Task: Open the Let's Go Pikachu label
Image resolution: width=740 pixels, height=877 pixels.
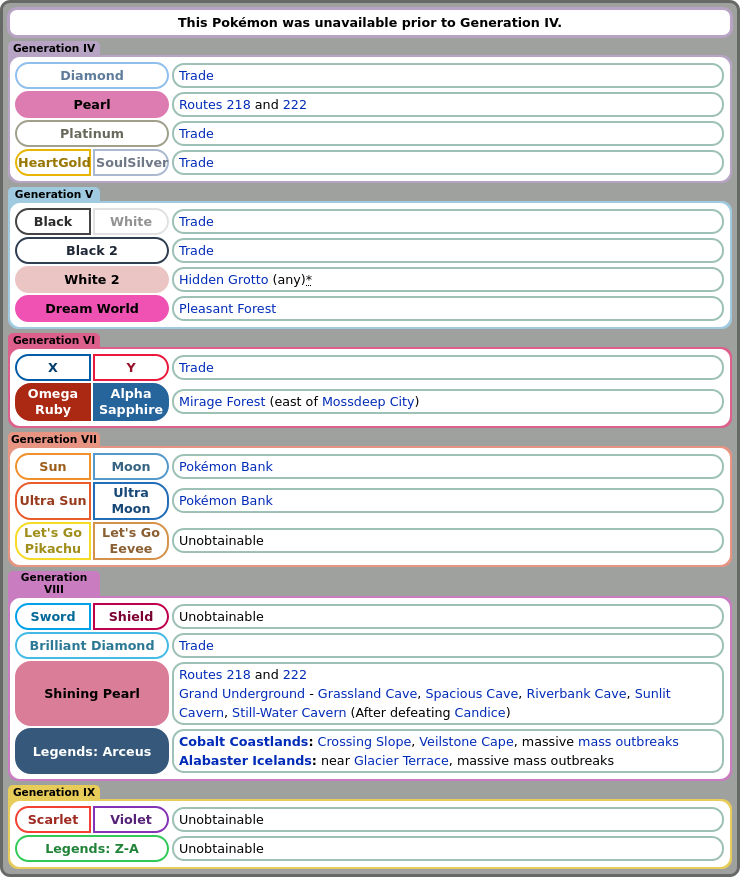Action: point(53,540)
